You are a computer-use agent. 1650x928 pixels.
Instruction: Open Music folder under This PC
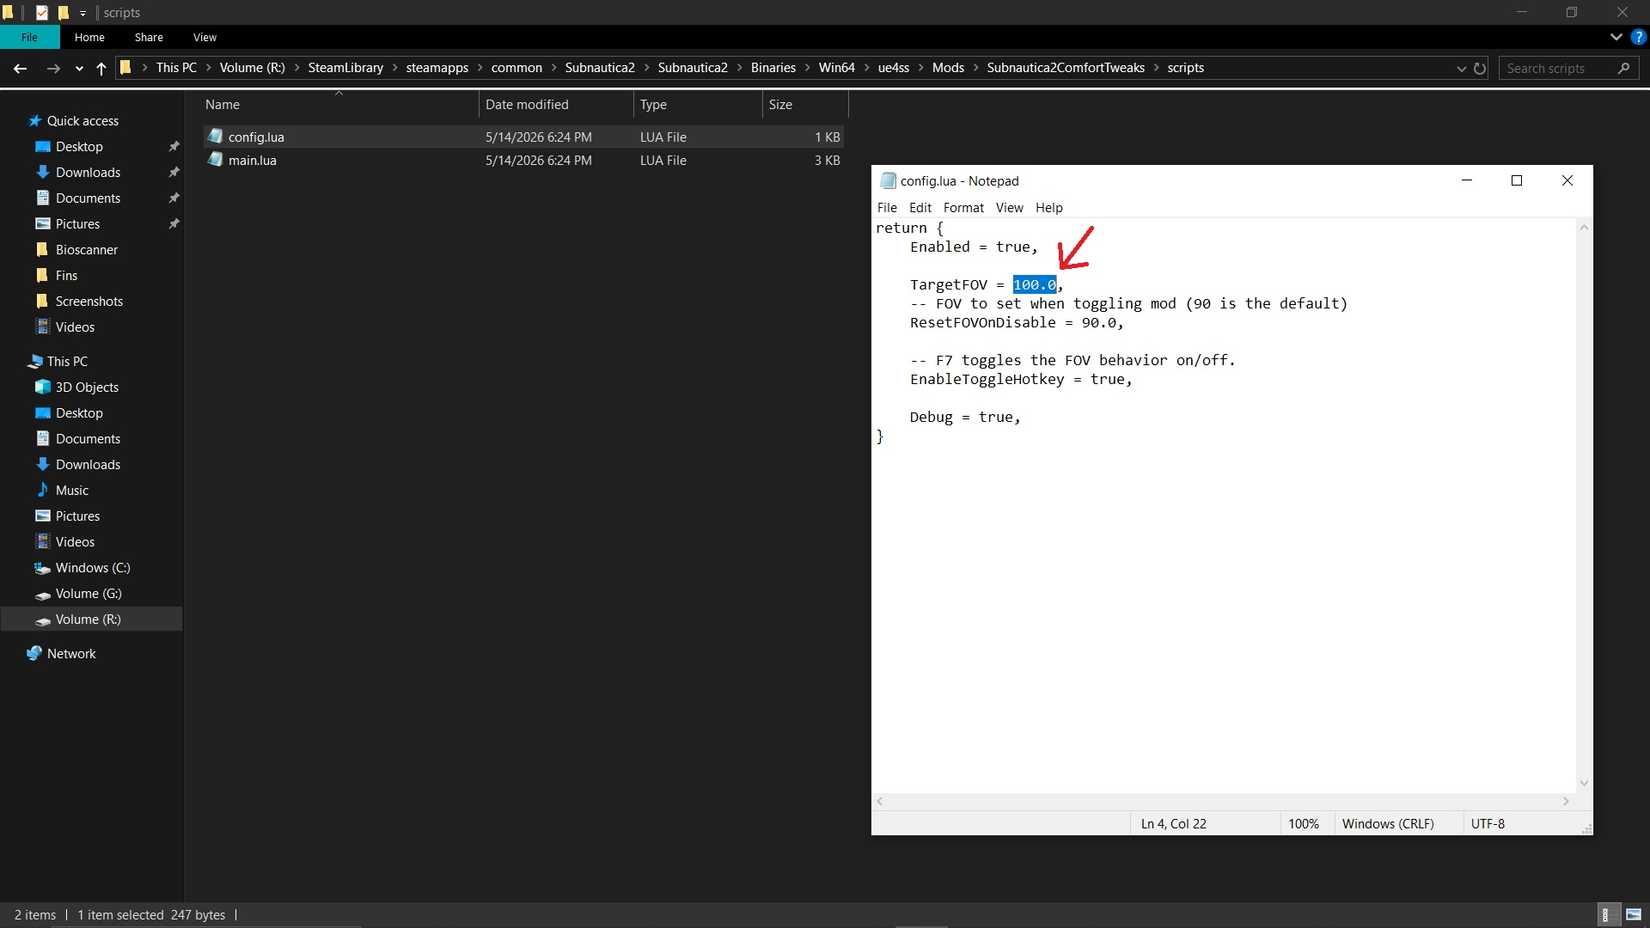pyautogui.click(x=72, y=490)
